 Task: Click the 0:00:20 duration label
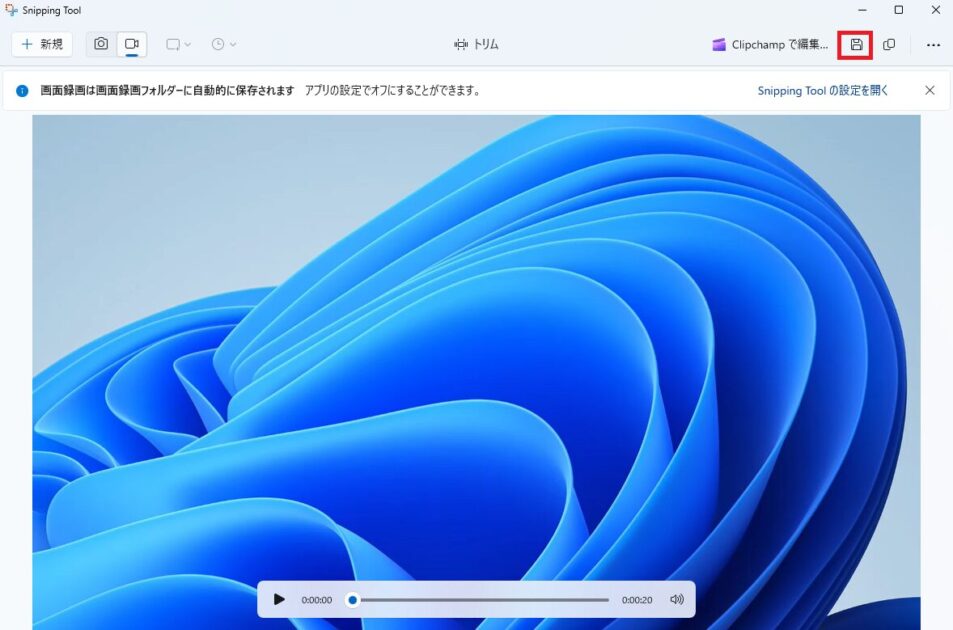(637, 600)
